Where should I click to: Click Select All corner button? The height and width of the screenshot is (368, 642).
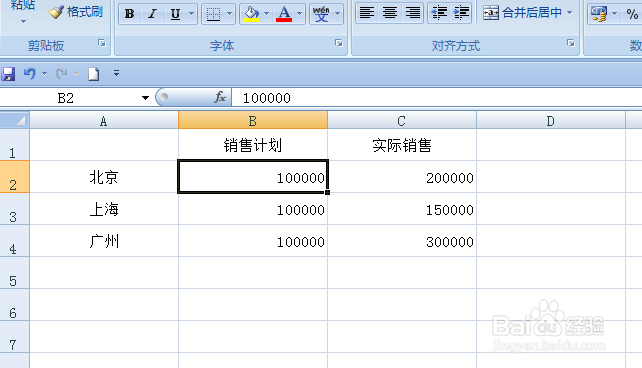[x=15, y=120]
